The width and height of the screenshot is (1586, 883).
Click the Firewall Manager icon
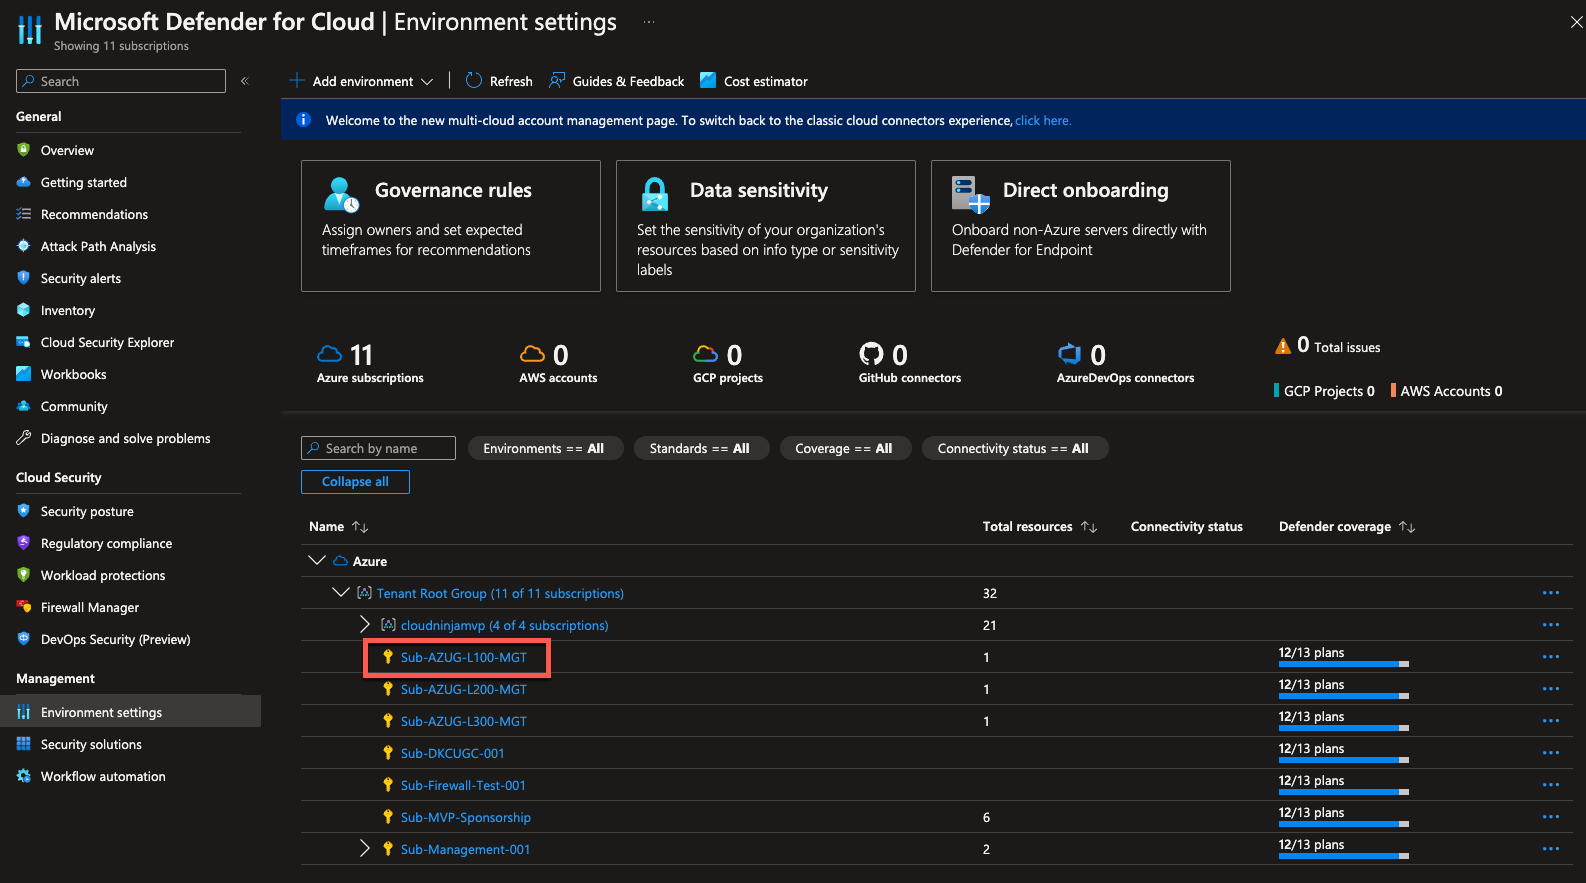[x=24, y=607]
